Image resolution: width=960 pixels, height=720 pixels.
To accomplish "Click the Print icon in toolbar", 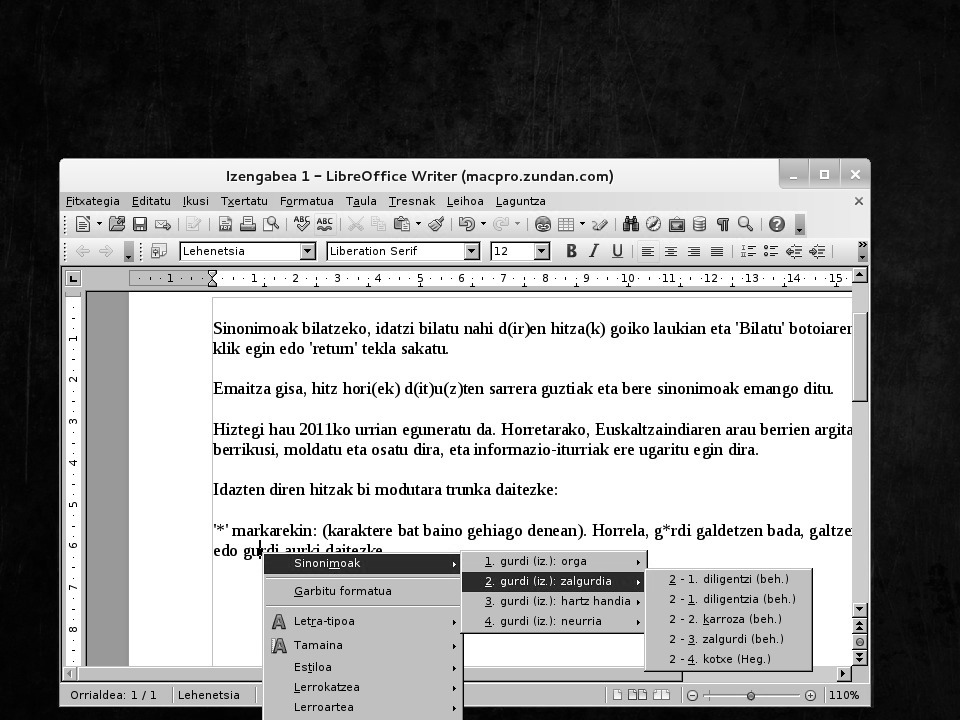I will tap(246, 225).
